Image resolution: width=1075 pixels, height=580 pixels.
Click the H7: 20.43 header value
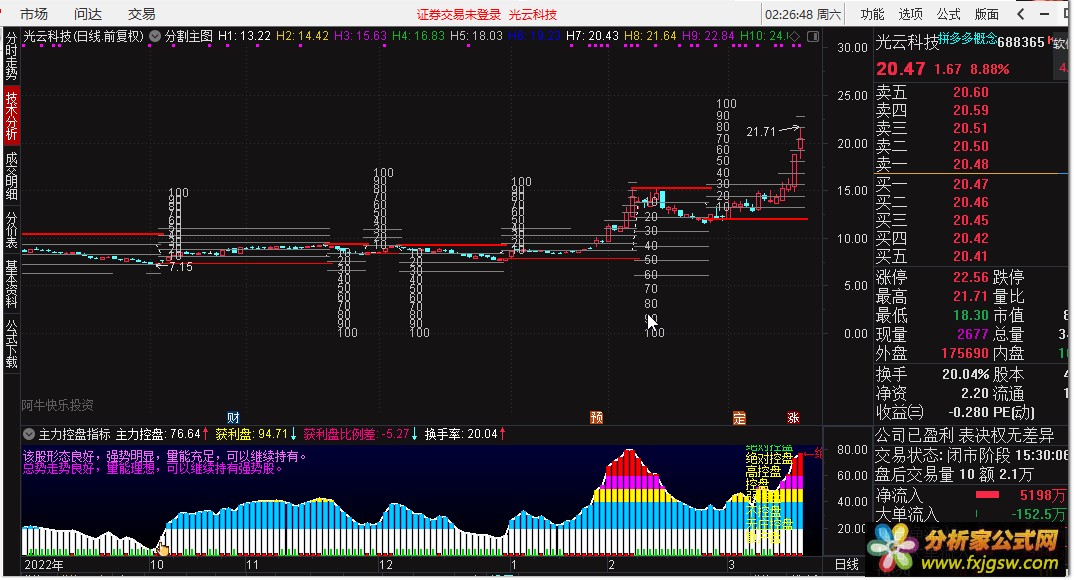(592, 36)
